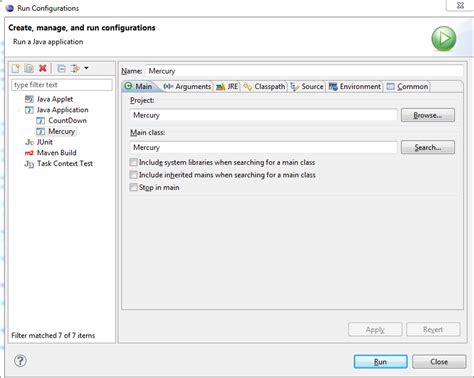Open the filter dropdown arrow in toolbar
474x378 pixels.
(86, 68)
